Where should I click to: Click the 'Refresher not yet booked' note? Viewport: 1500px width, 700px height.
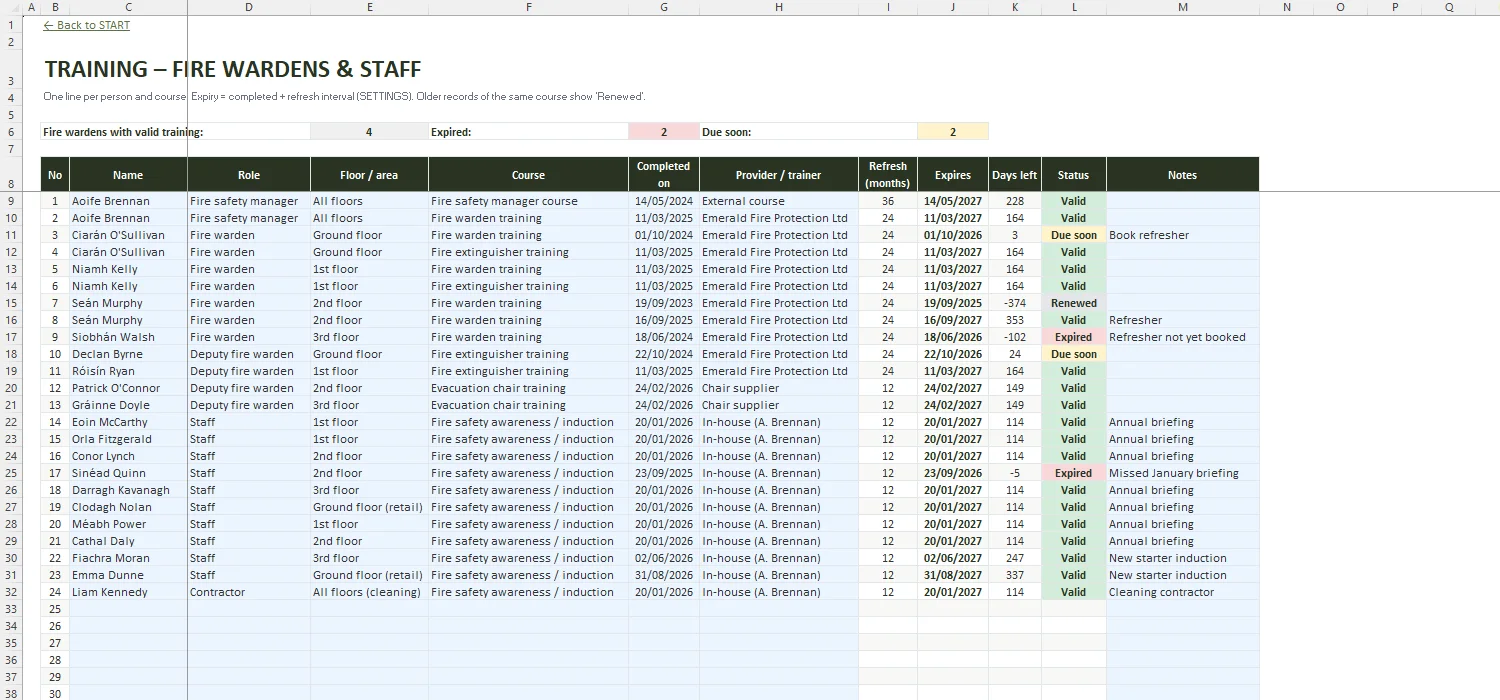[1182, 337]
